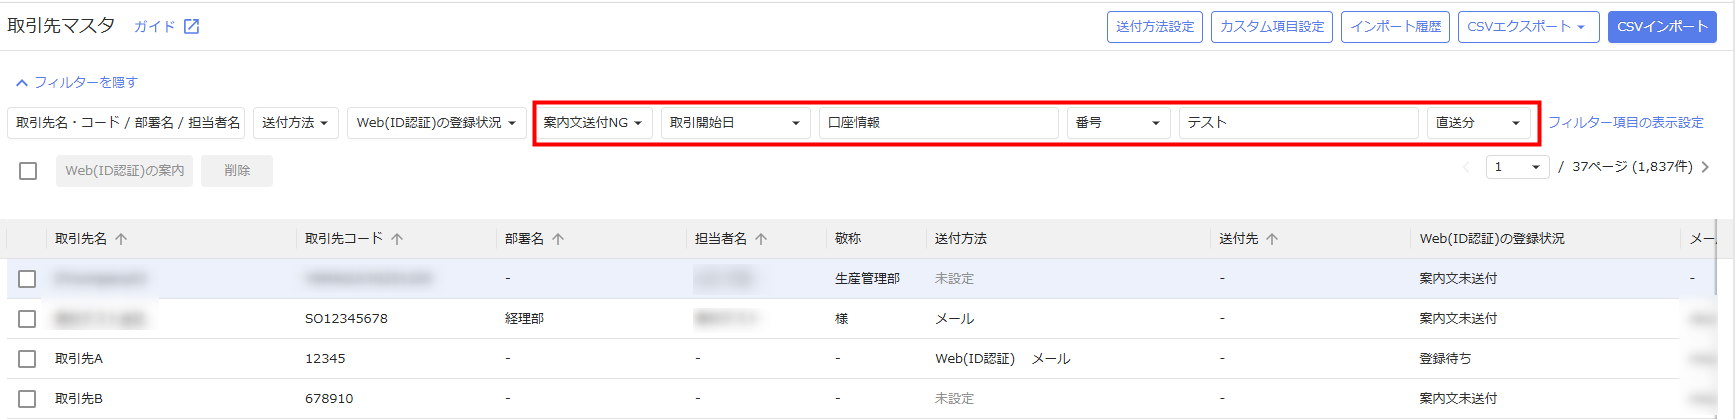Sort by 部署名 column arrow

click(558, 239)
